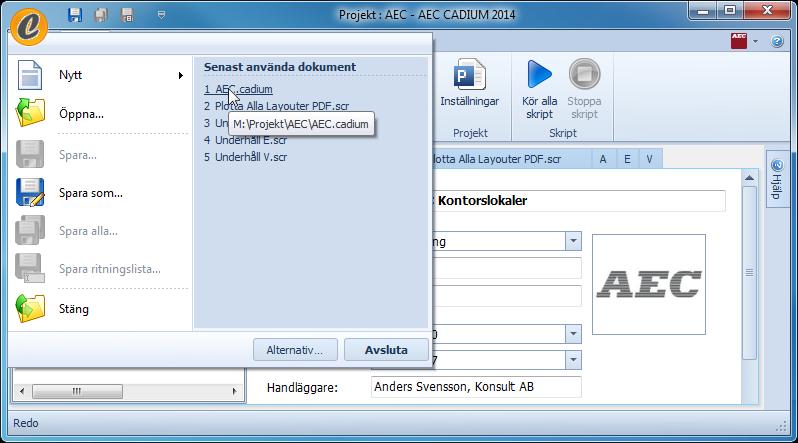Click the red AEC logo icon near help
Screen dimensions: 798x443
(x=738, y=41)
